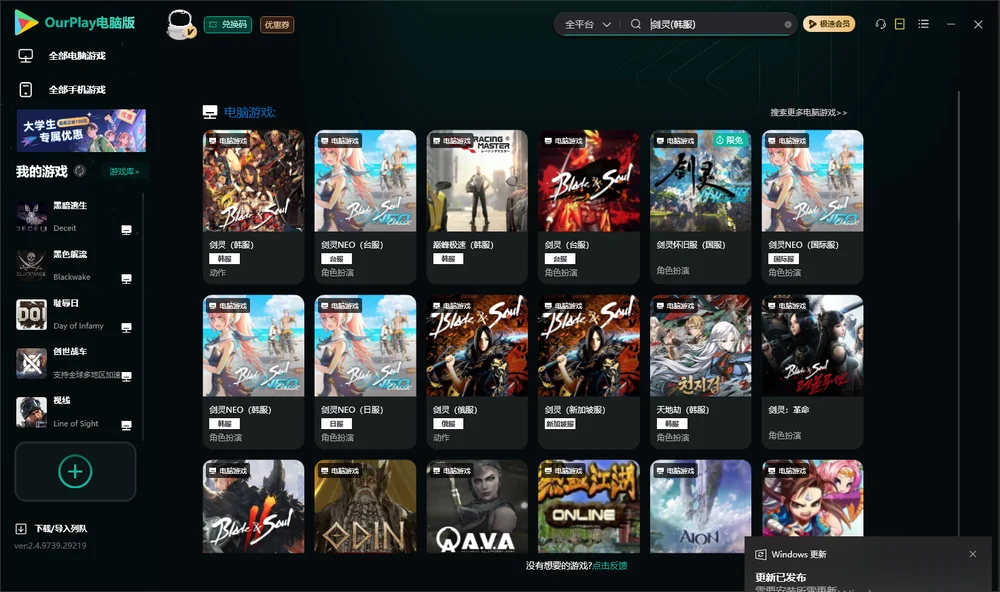The height and width of the screenshot is (592, 1000).
Task: Open the 搜索更多电脑游戏 link
Action: coord(809,112)
